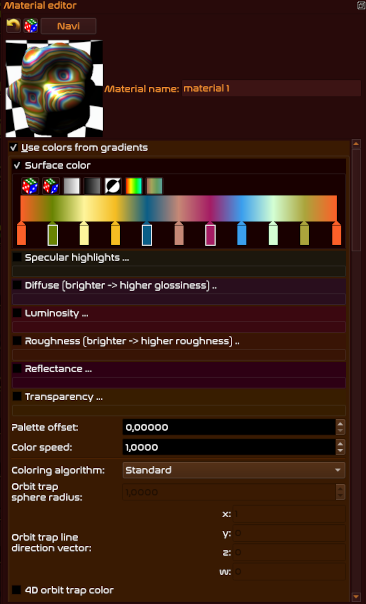Click the scrollbar up arrow

[356, 144]
